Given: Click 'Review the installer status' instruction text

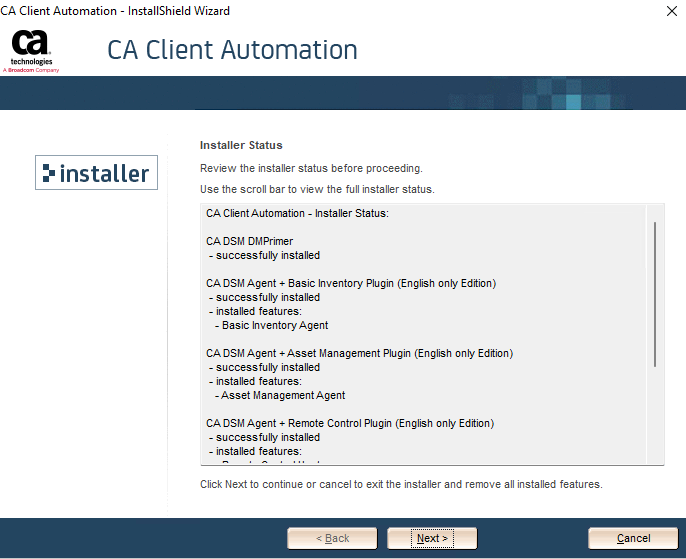Looking at the screenshot, I should [311, 168].
